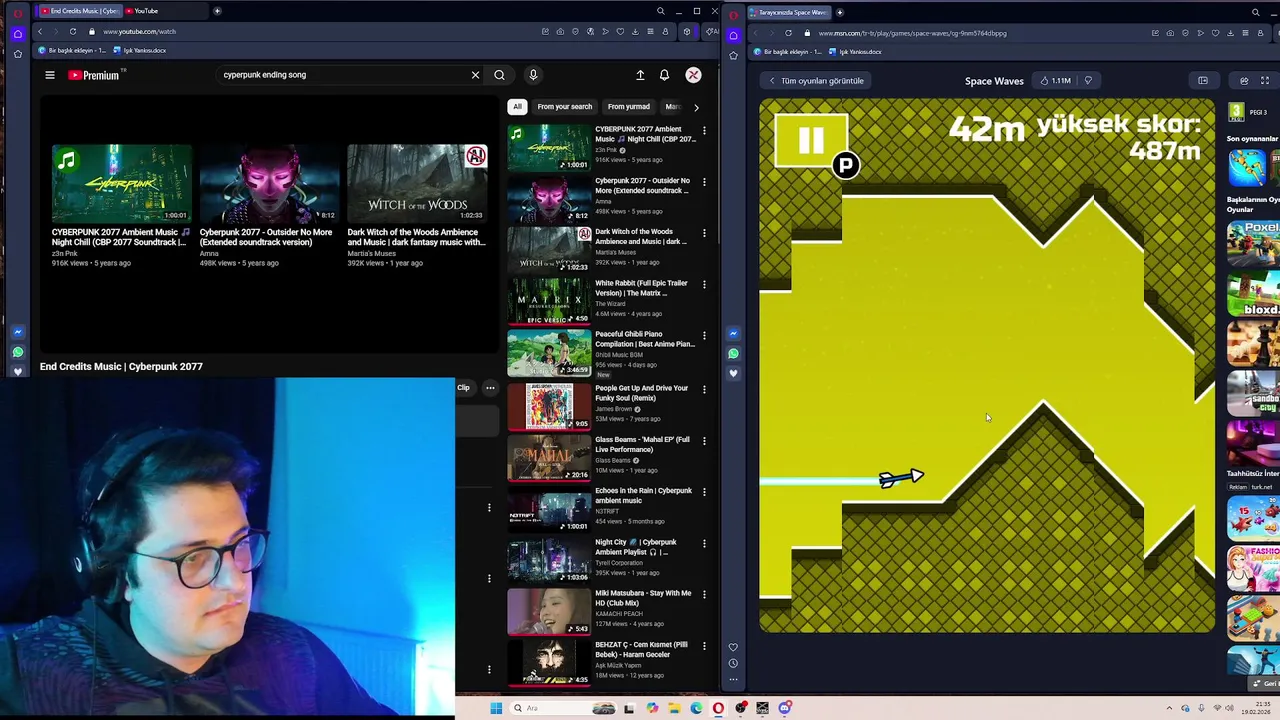Play Miki Matsubara Stay With Me thumbnail
The image size is (1280, 720).
549,611
